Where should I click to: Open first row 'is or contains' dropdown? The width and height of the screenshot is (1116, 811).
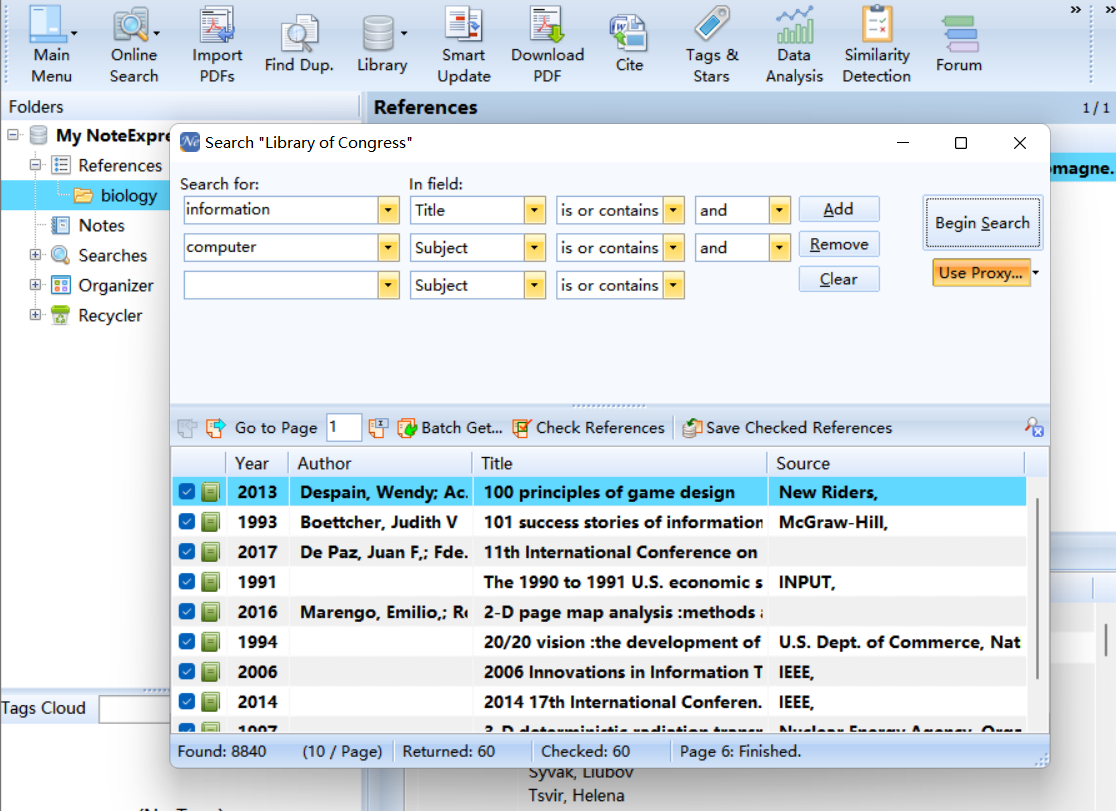[x=673, y=210]
